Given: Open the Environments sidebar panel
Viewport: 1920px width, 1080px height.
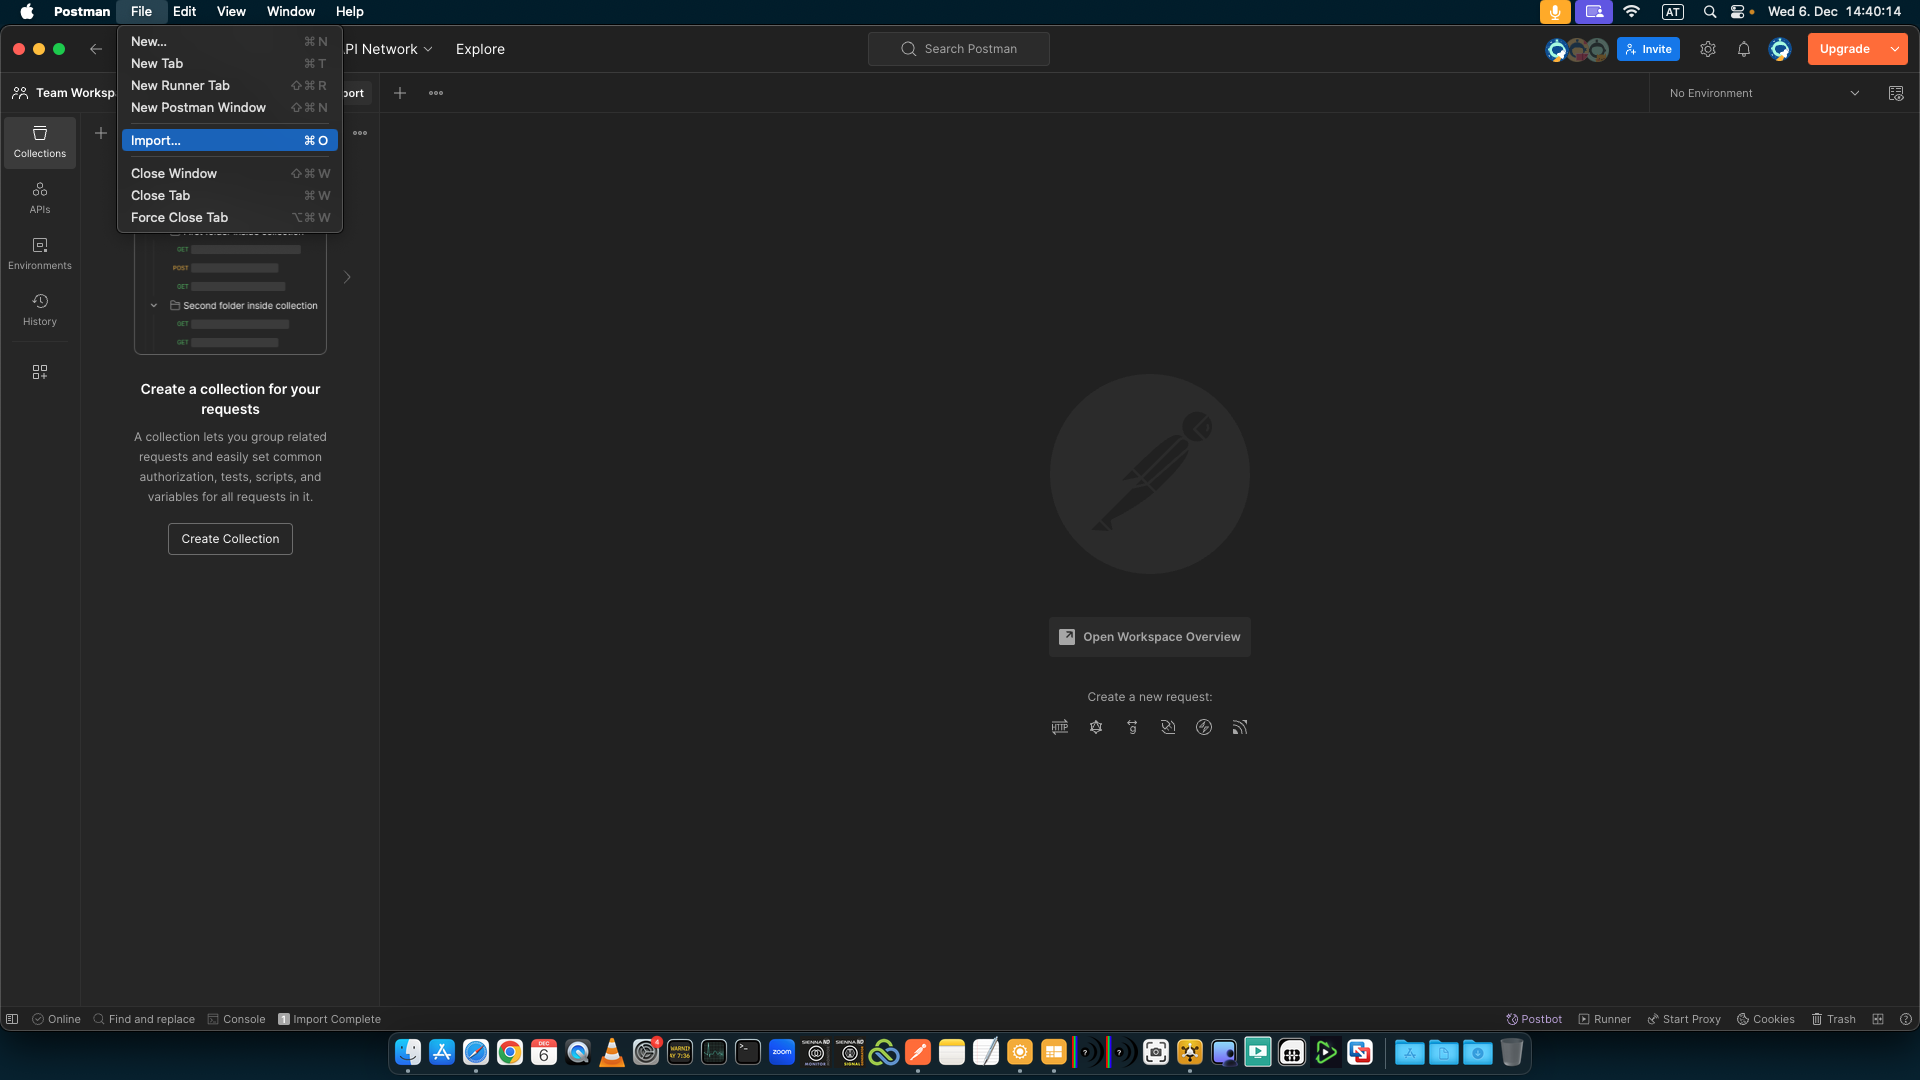Looking at the screenshot, I should [40, 254].
